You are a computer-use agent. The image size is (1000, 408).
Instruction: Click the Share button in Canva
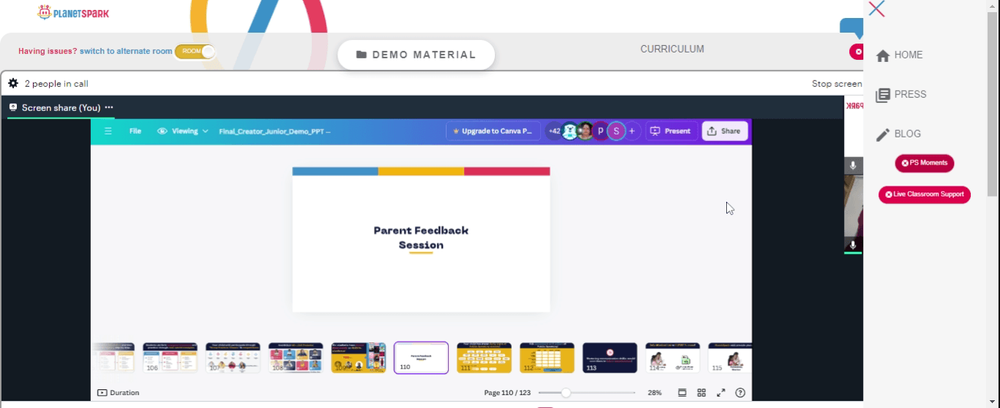click(724, 131)
